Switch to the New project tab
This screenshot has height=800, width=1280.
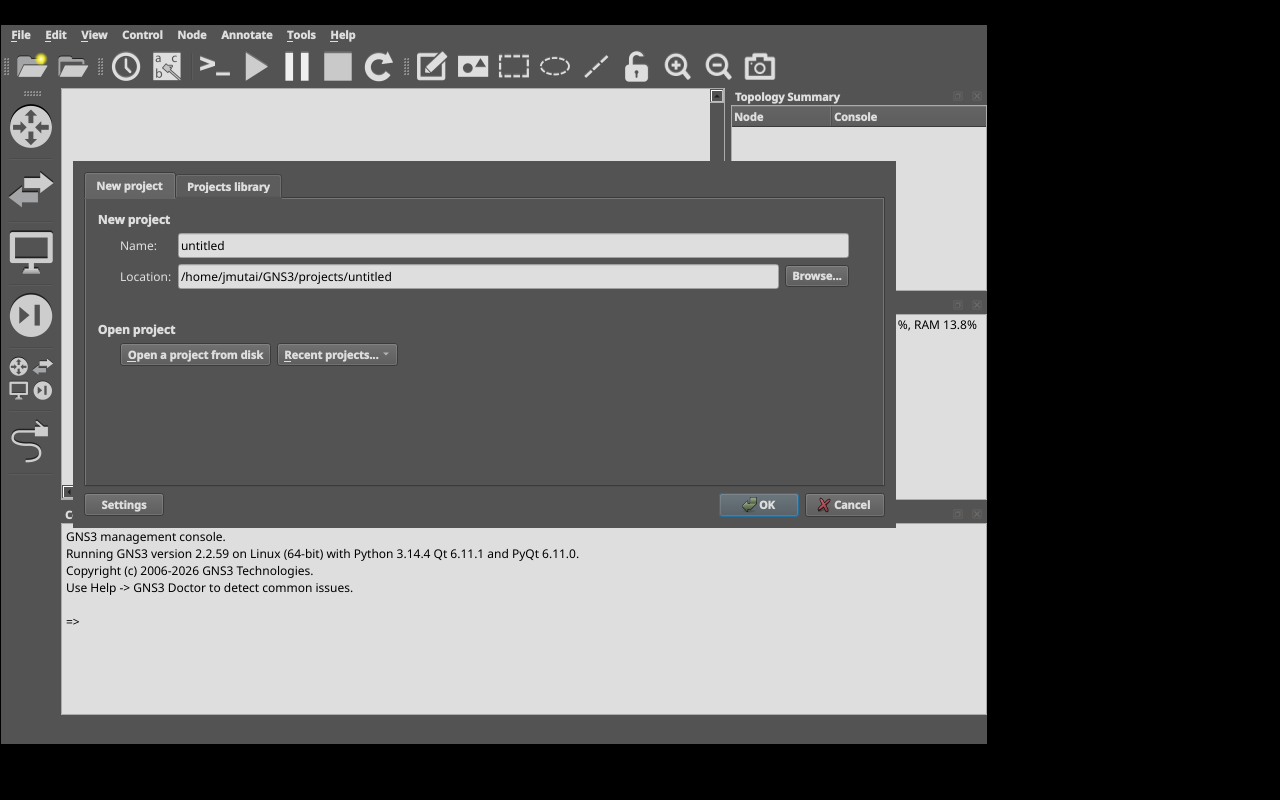pyautogui.click(x=130, y=186)
